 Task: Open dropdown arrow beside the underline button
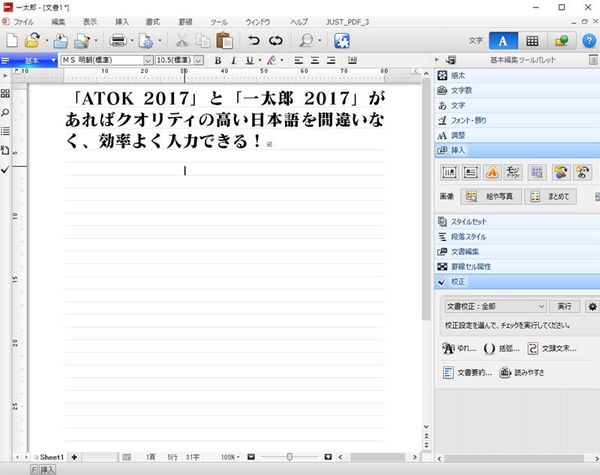click(260, 60)
